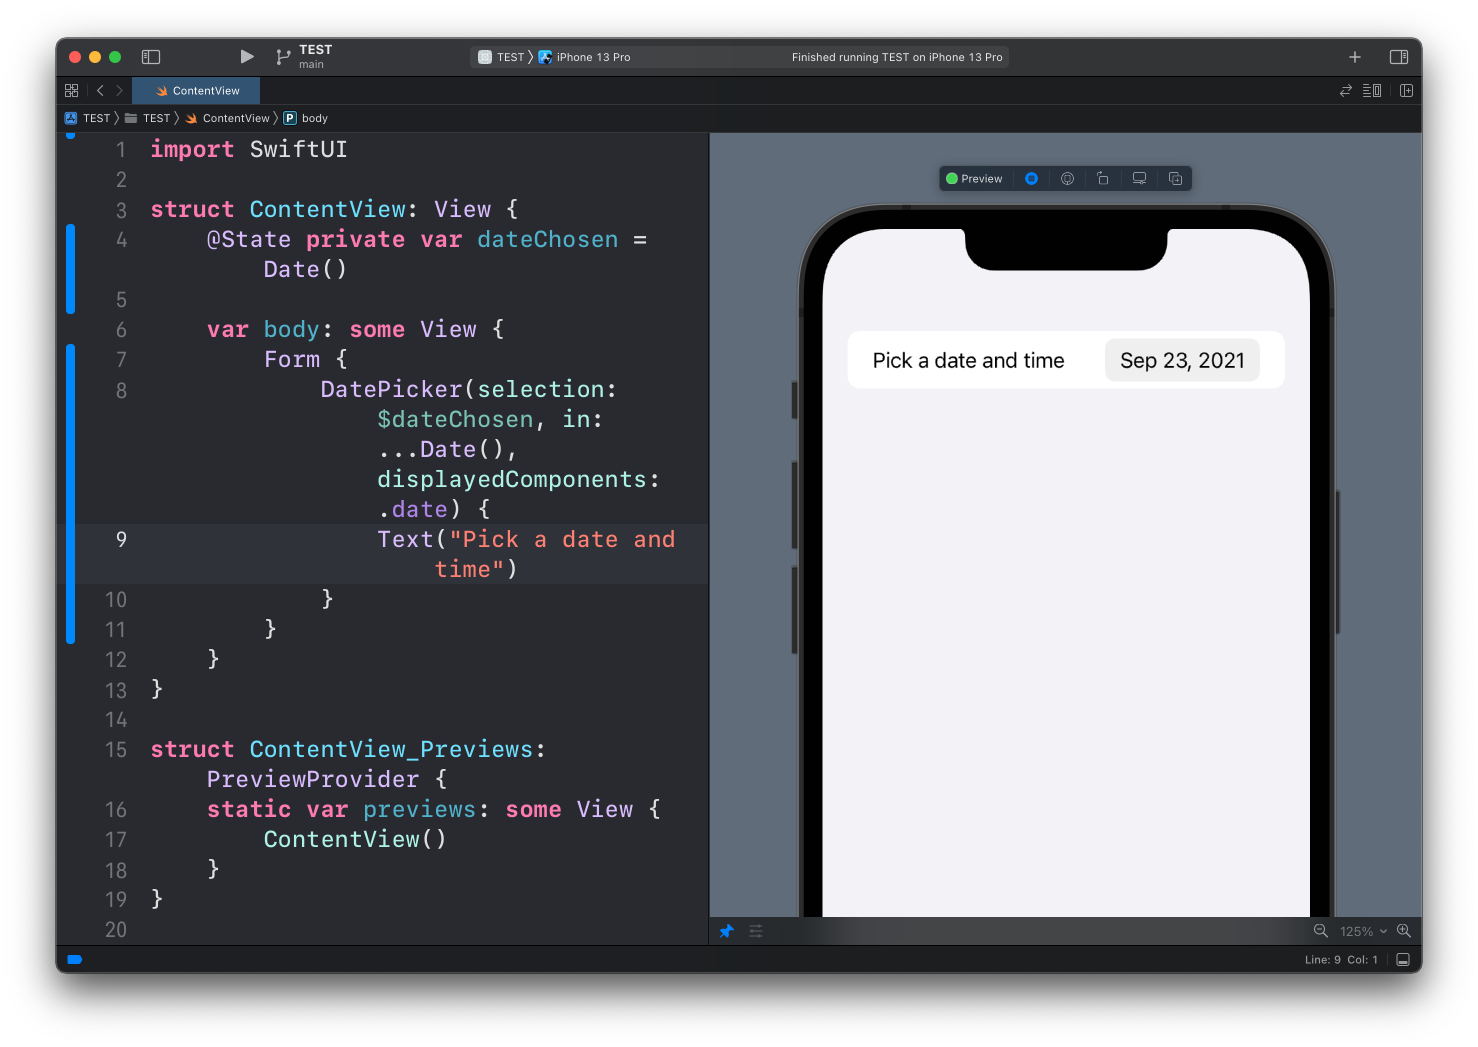This screenshot has width=1478, height=1047.
Task: Toggle the inspector panel on the right
Action: (x=1399, y=57)
